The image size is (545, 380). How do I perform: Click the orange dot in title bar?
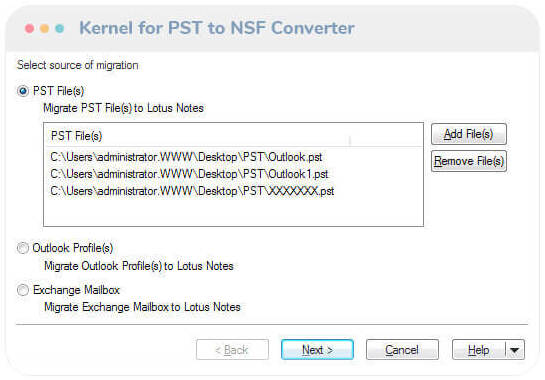pos(44,29)
